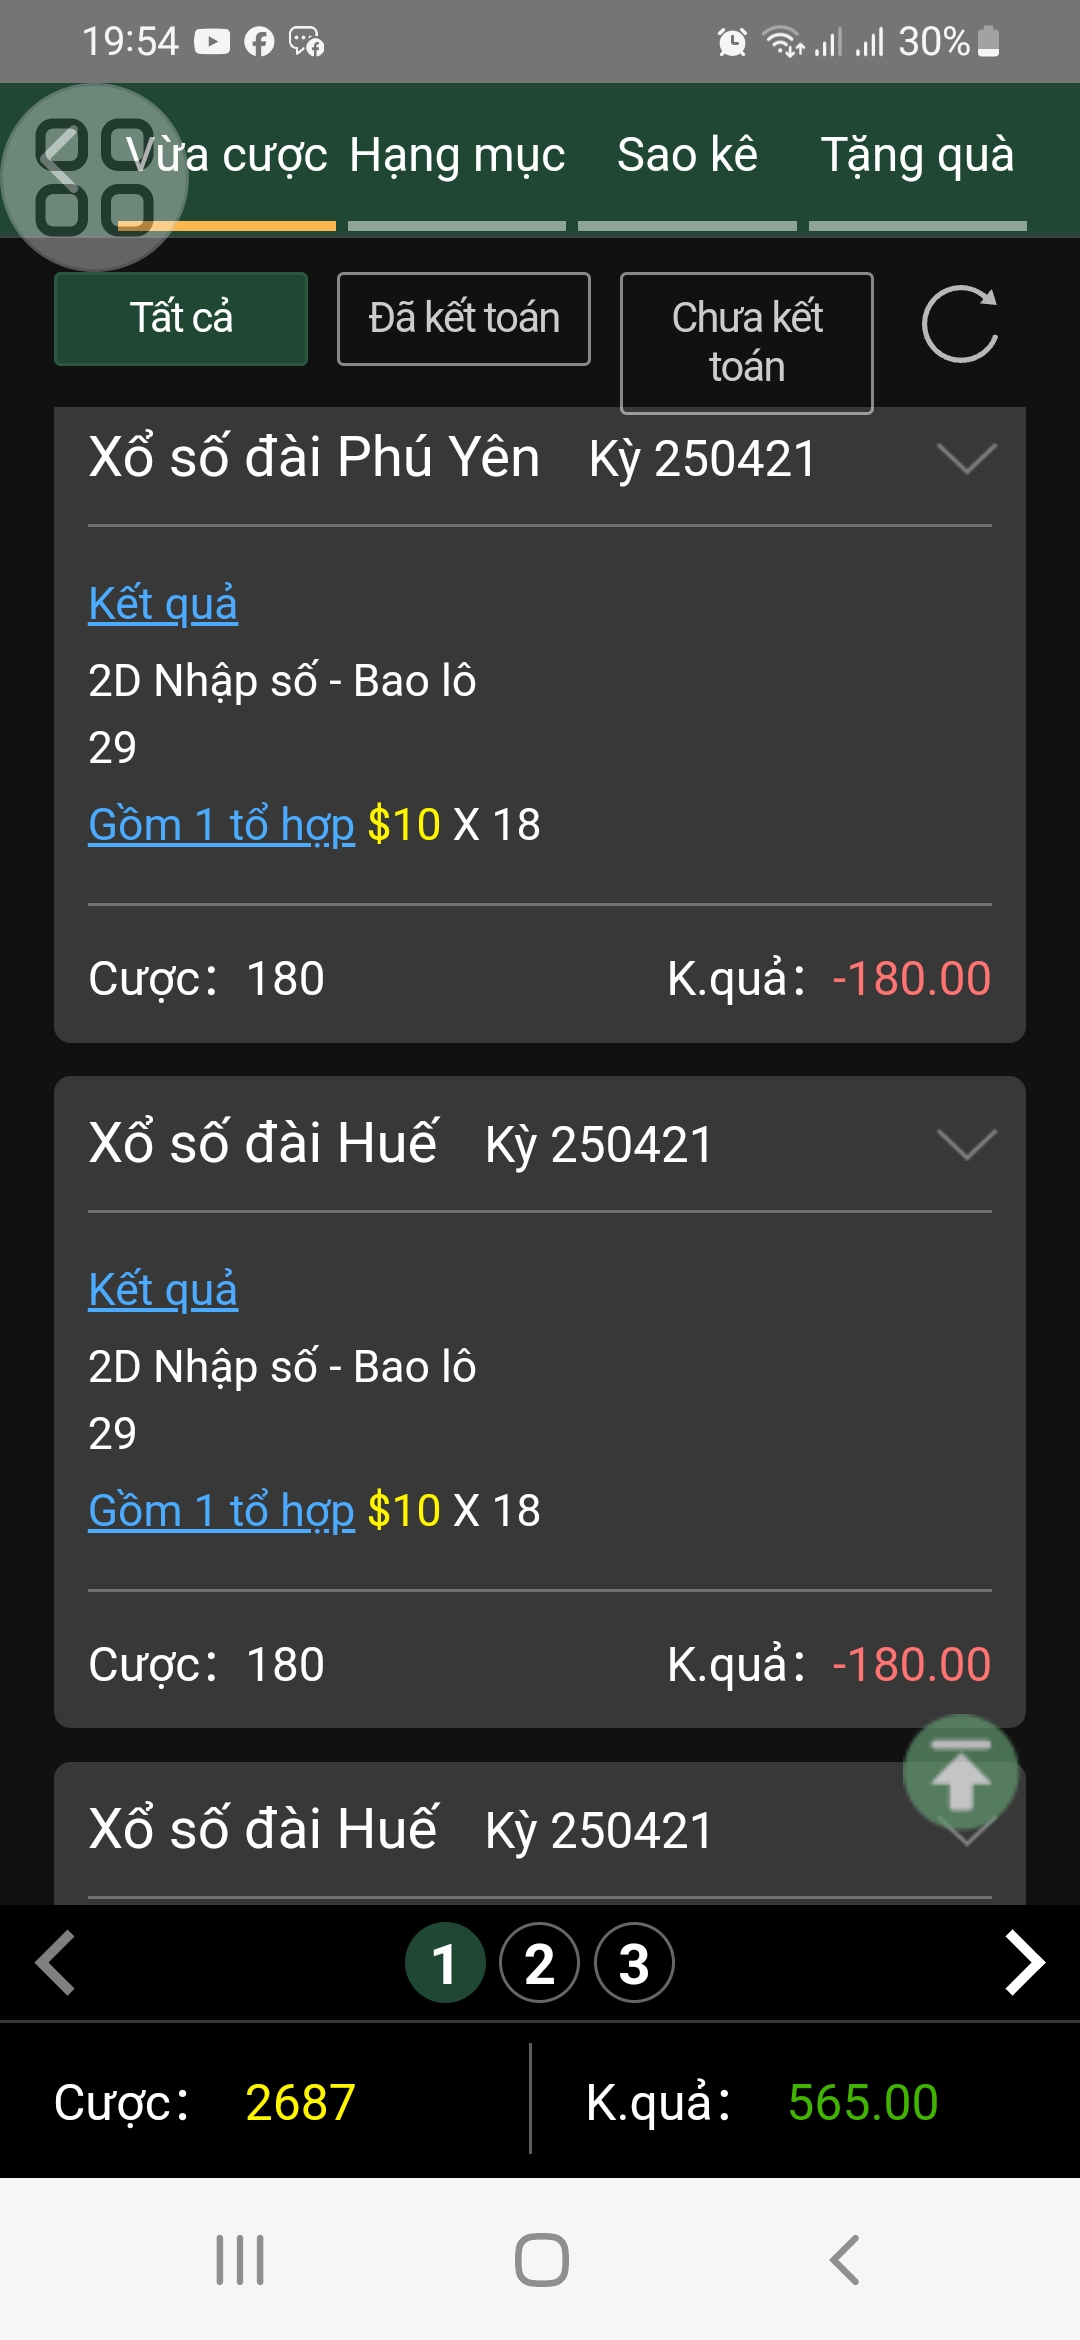Expand the first Huế lottery card chevron
Viewport: 1080px width, 2340px height.
(966, 1144)
